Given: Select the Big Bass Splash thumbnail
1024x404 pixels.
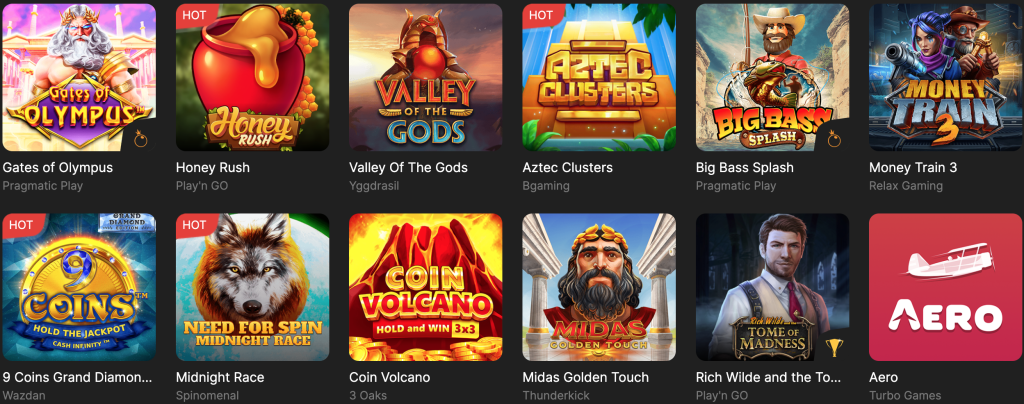Looking at the screenshot, I should click(x=773, y=77).
